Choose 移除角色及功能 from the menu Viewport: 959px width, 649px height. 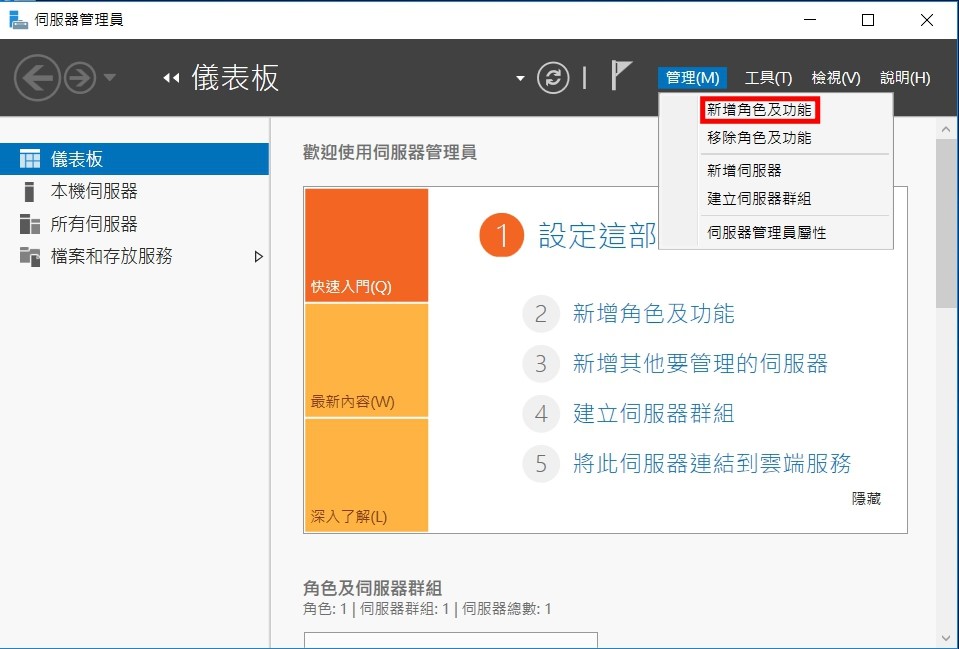click(759, 138)
